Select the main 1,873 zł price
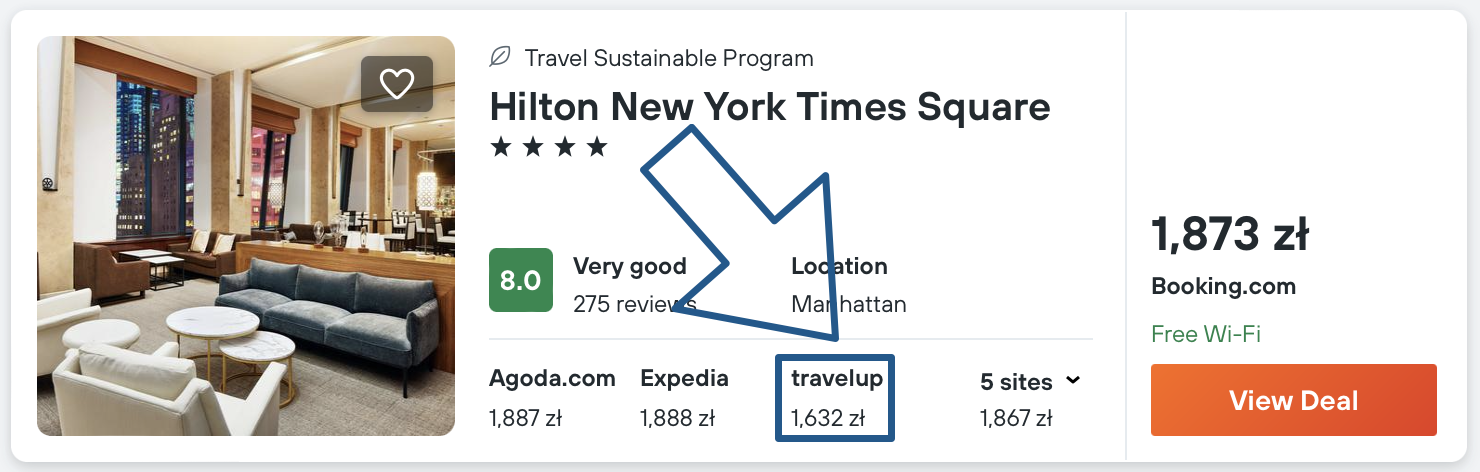 pyautogui.click(x=1230, y=235)
